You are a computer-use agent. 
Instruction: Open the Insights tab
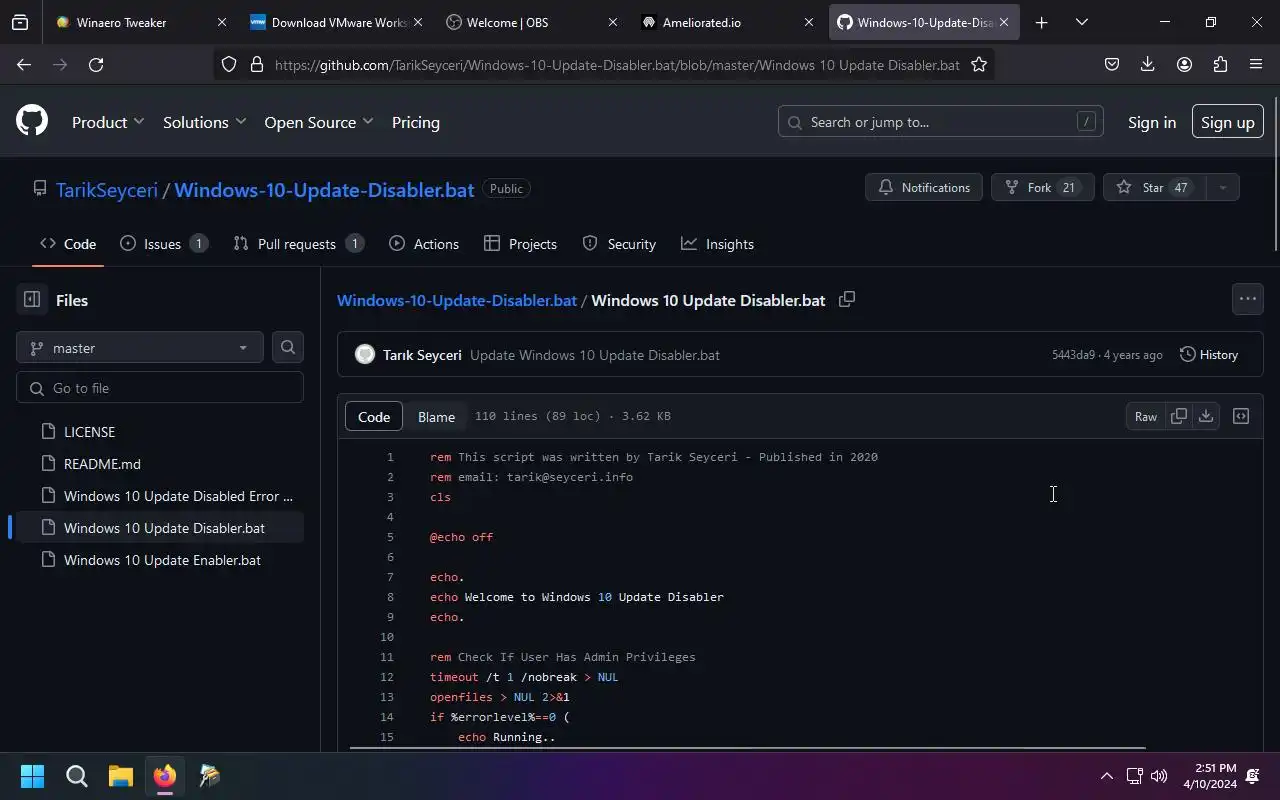click(718, 244)
